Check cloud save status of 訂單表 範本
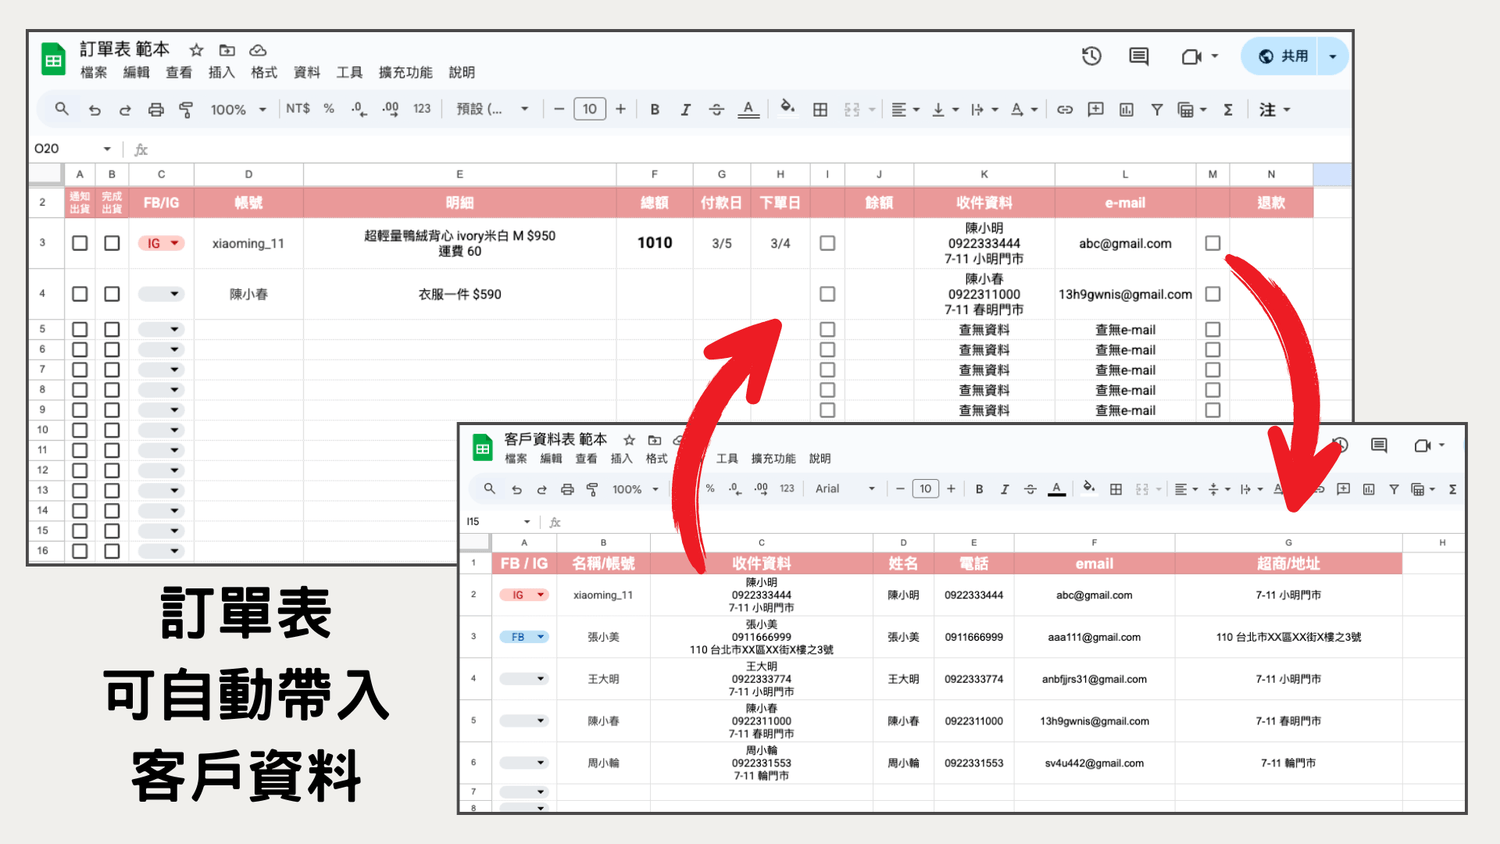Image resolution: width=1500 pixels, height=844 pixels. [258, 50]
